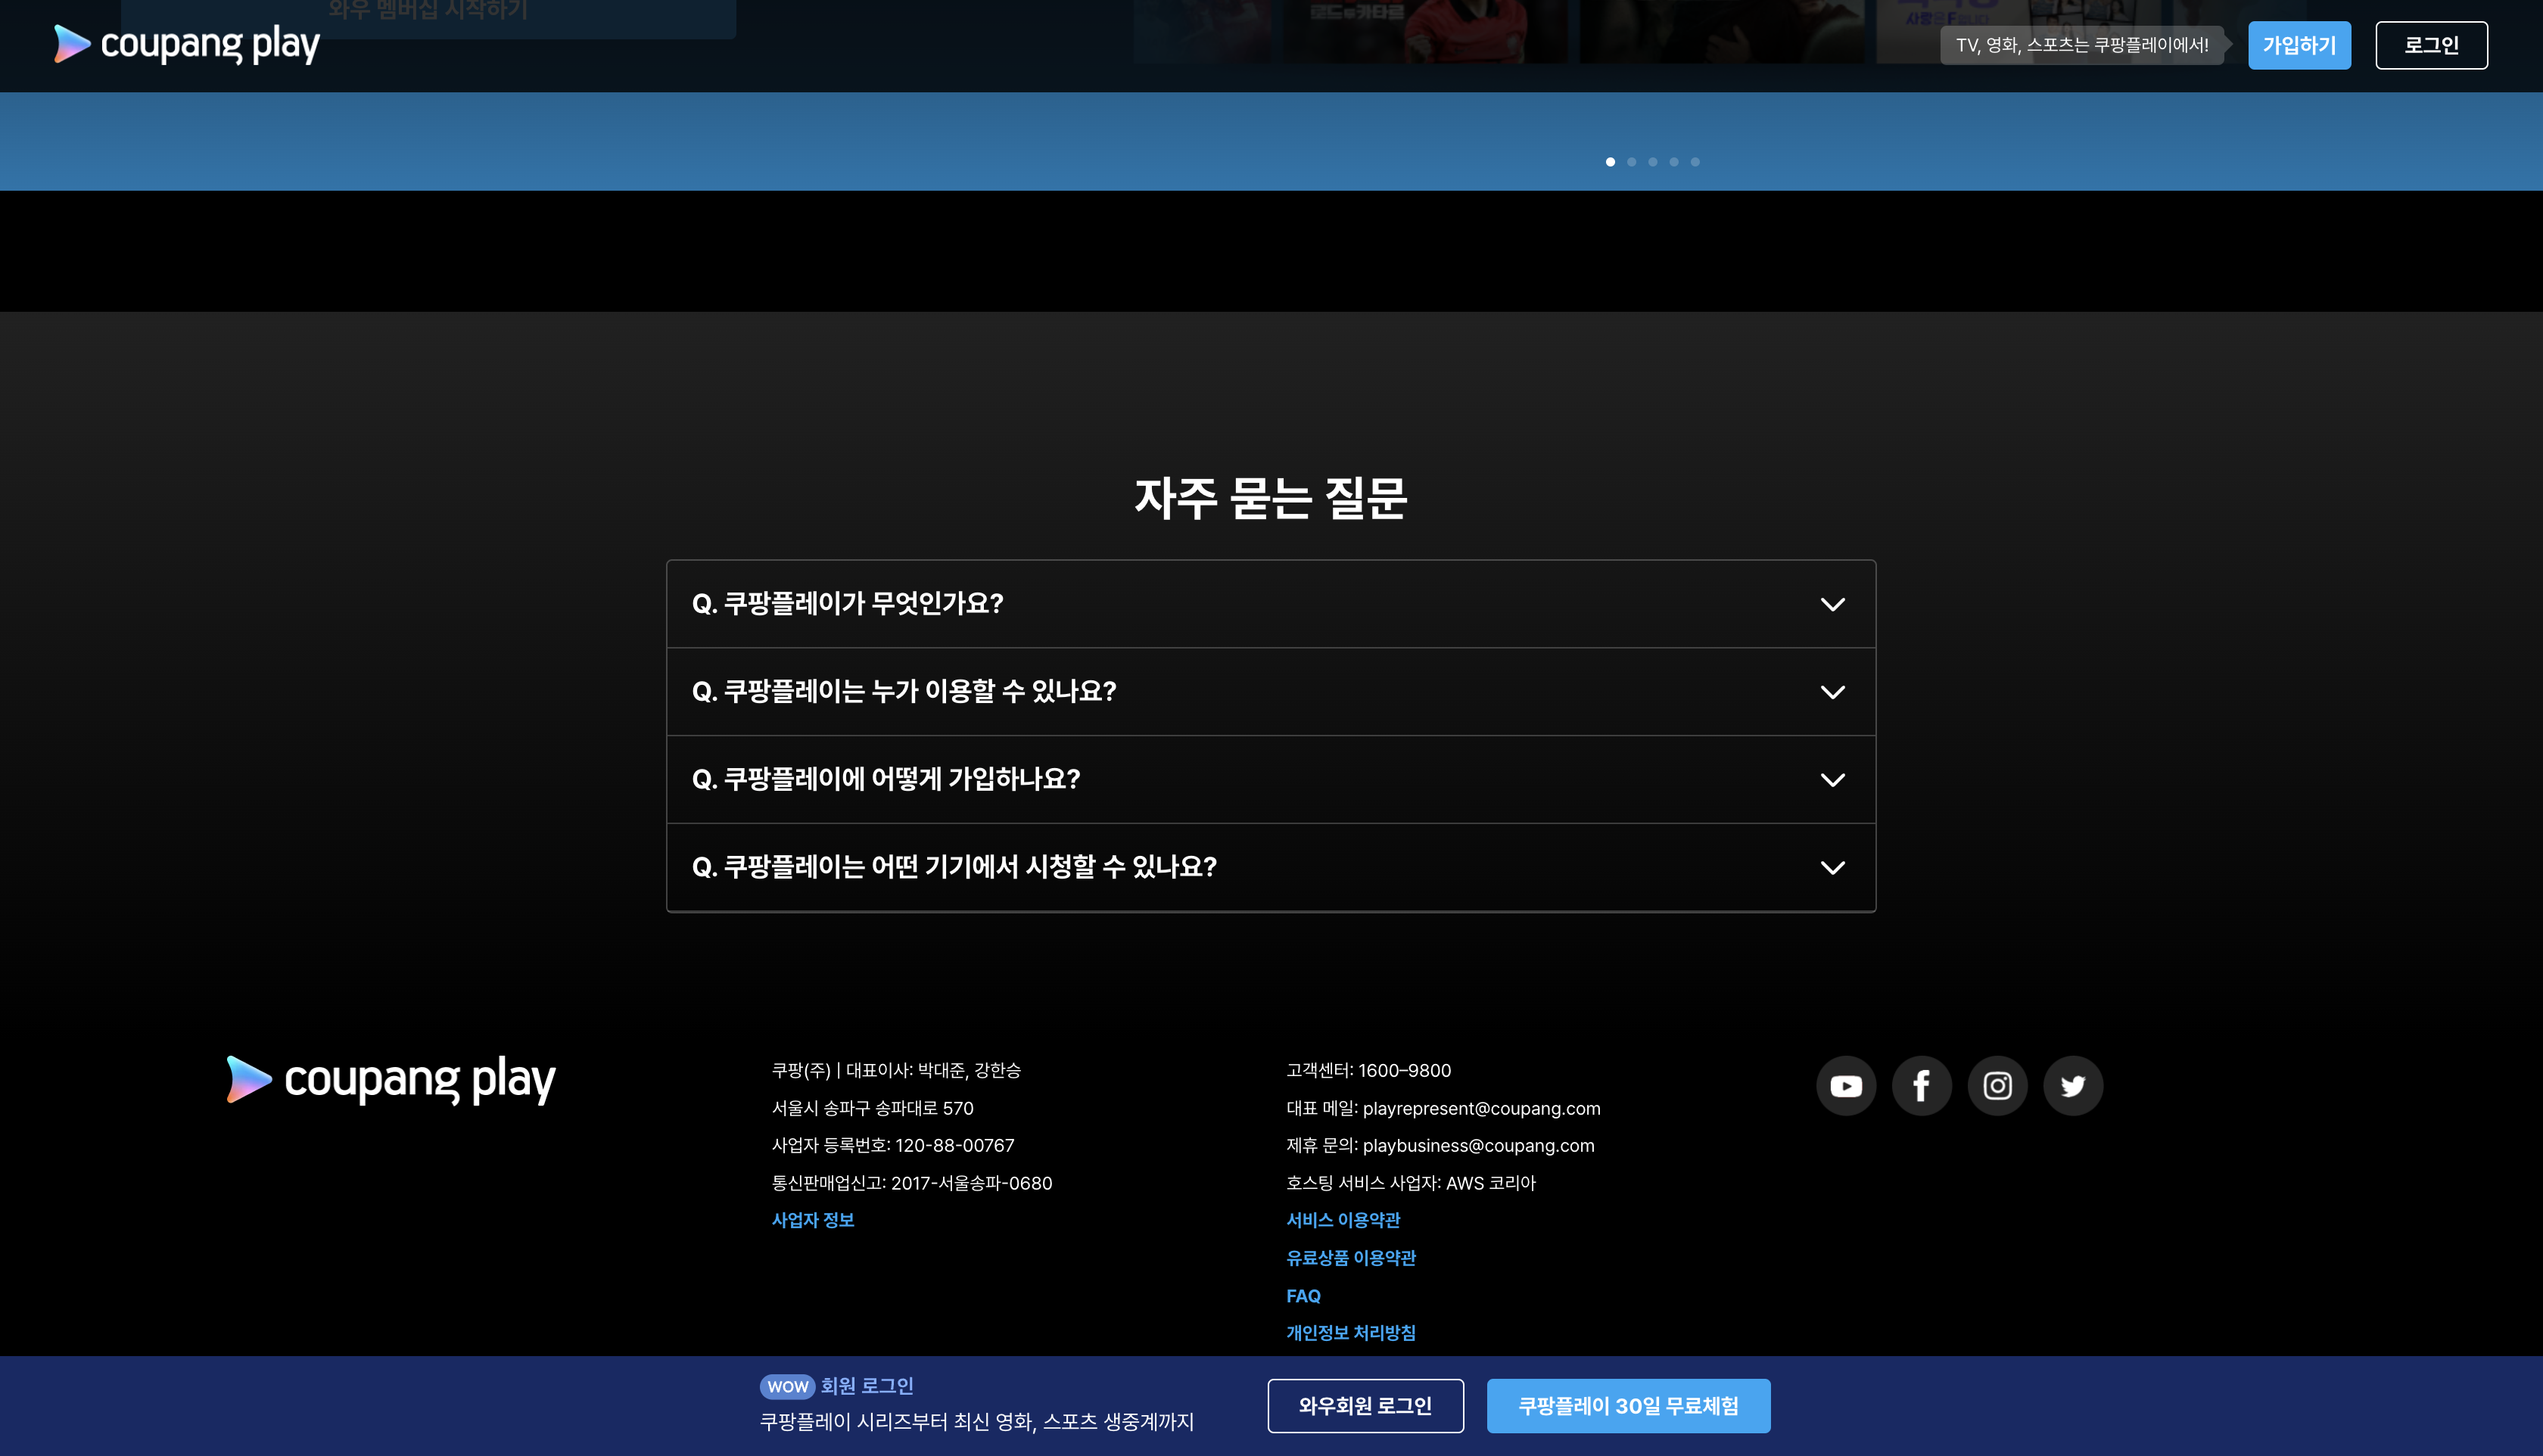Open the Instagram social icon
The width and height of the screenshot is (2543, 1456).
(1997, 1086)
